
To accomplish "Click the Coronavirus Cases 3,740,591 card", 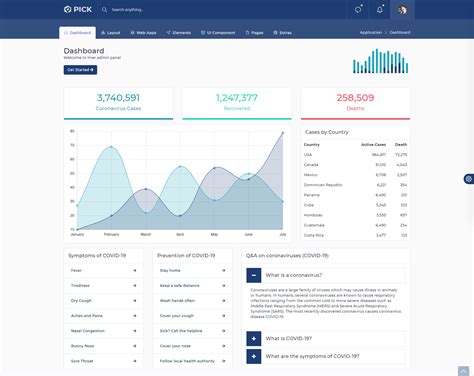I will pos(118,103).
